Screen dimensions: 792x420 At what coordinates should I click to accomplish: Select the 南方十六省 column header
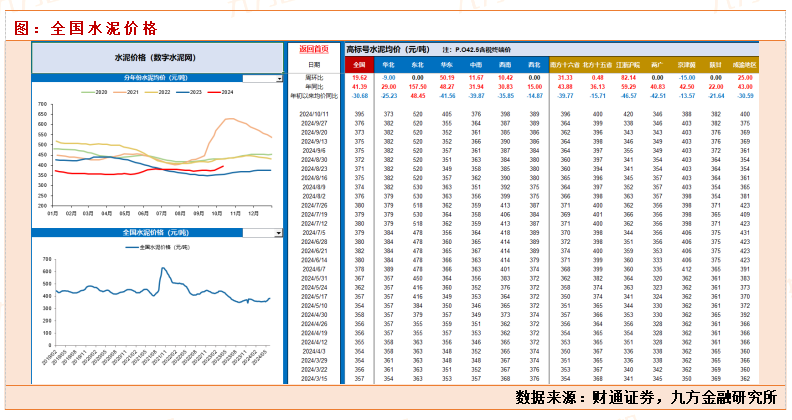click(565, 65)
